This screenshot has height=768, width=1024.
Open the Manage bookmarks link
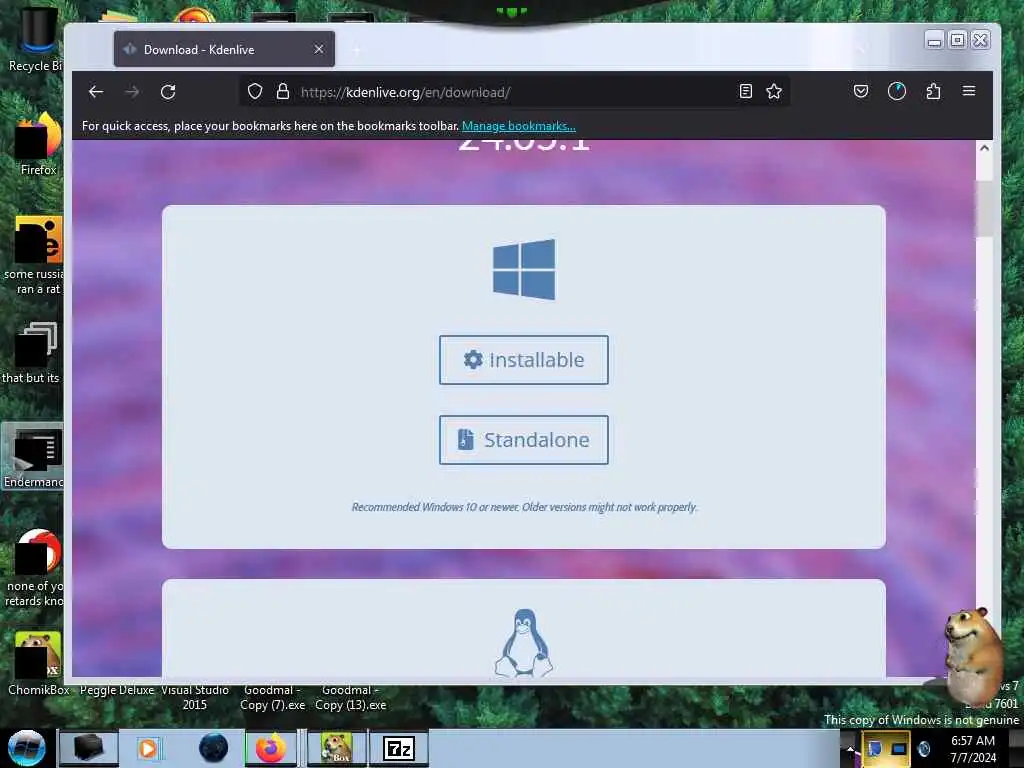[519, 126]
